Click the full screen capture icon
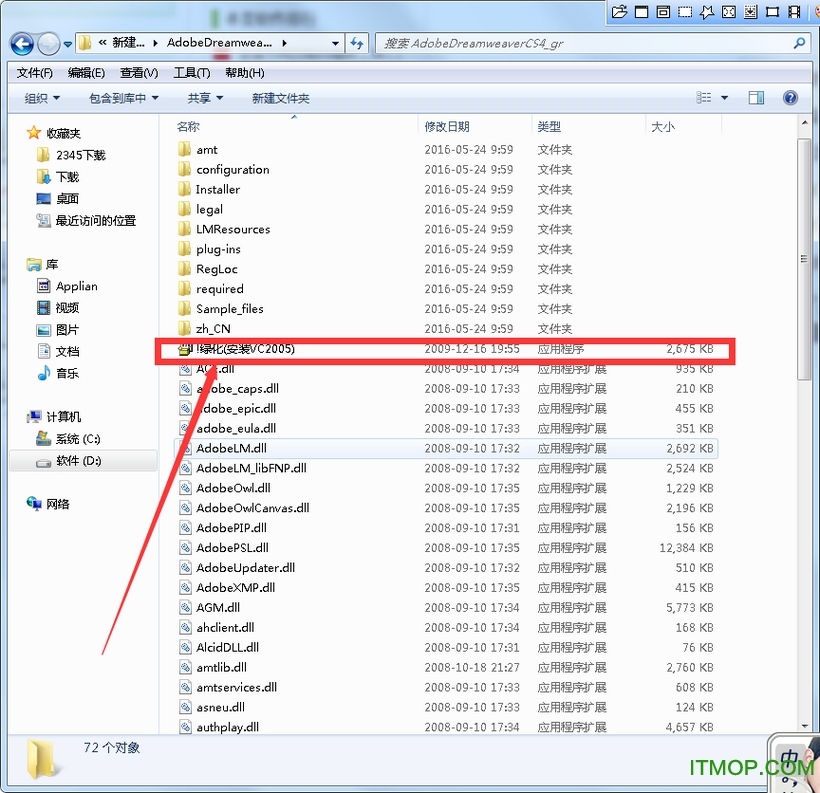The image size is (820, 793). coord(729,12)
